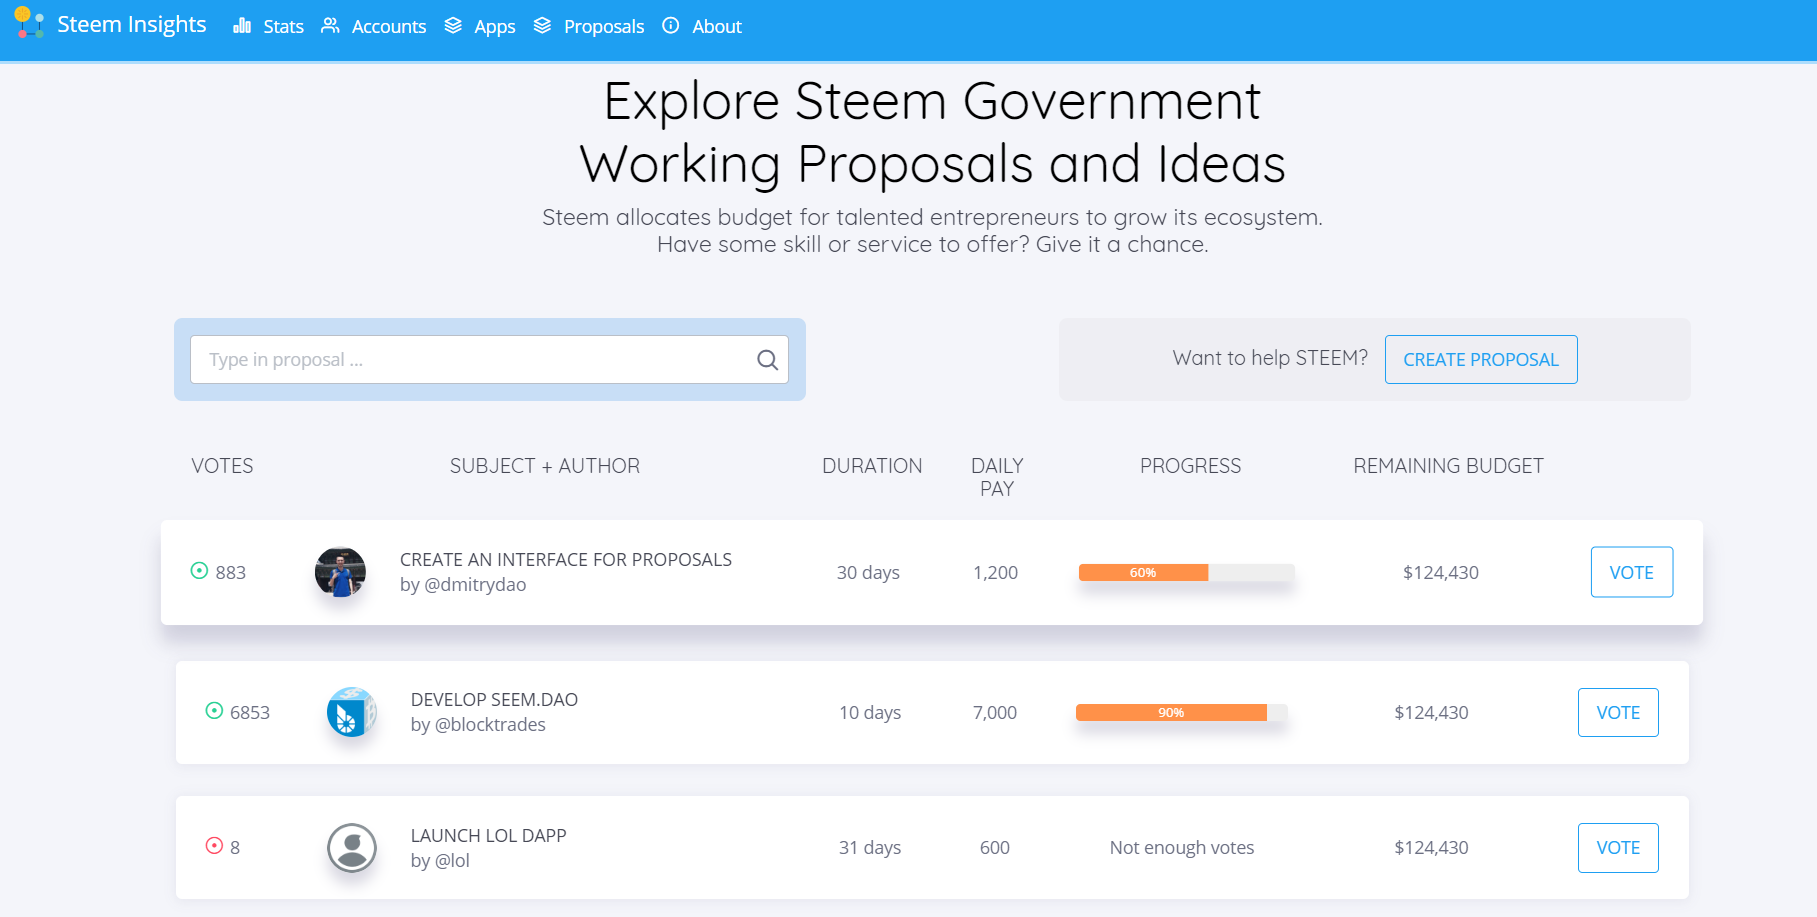Navigate to the Proposals page
Image resolution: width=1817 pixels, height=917 pixels.
pyautogui.click(x=589, y=26)
